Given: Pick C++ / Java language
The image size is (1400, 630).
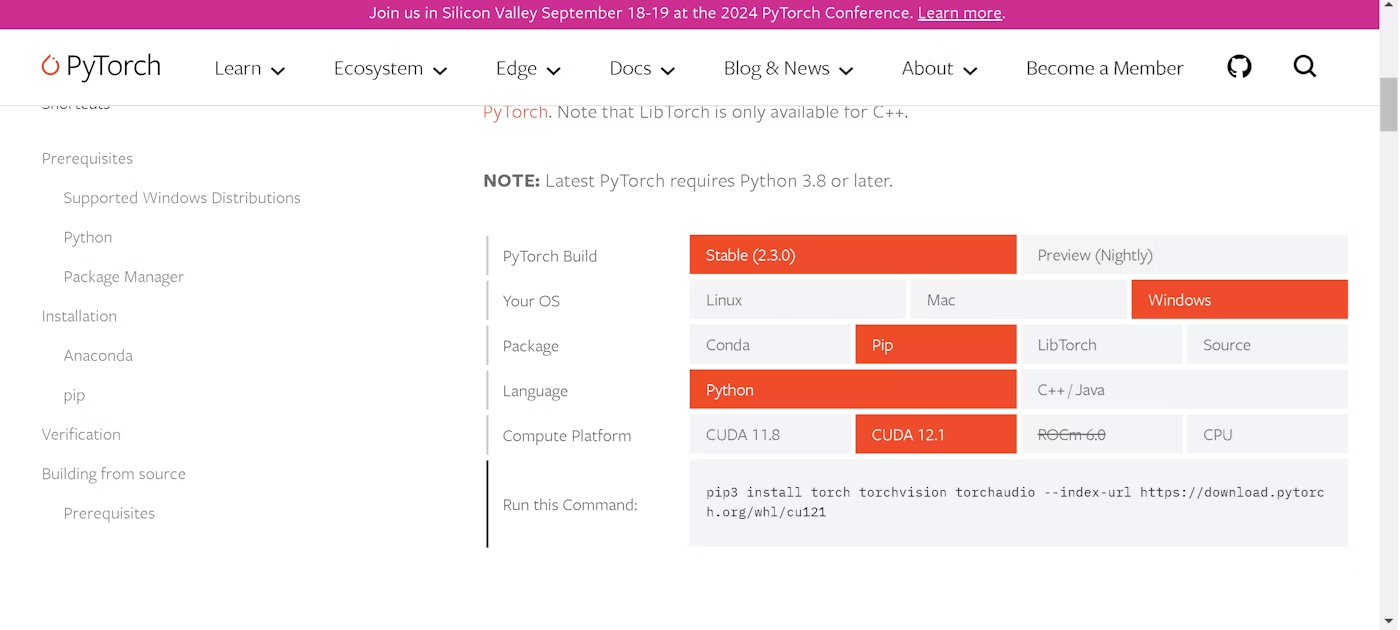Looking at the screenshot, I should [x=1184, y=390].
